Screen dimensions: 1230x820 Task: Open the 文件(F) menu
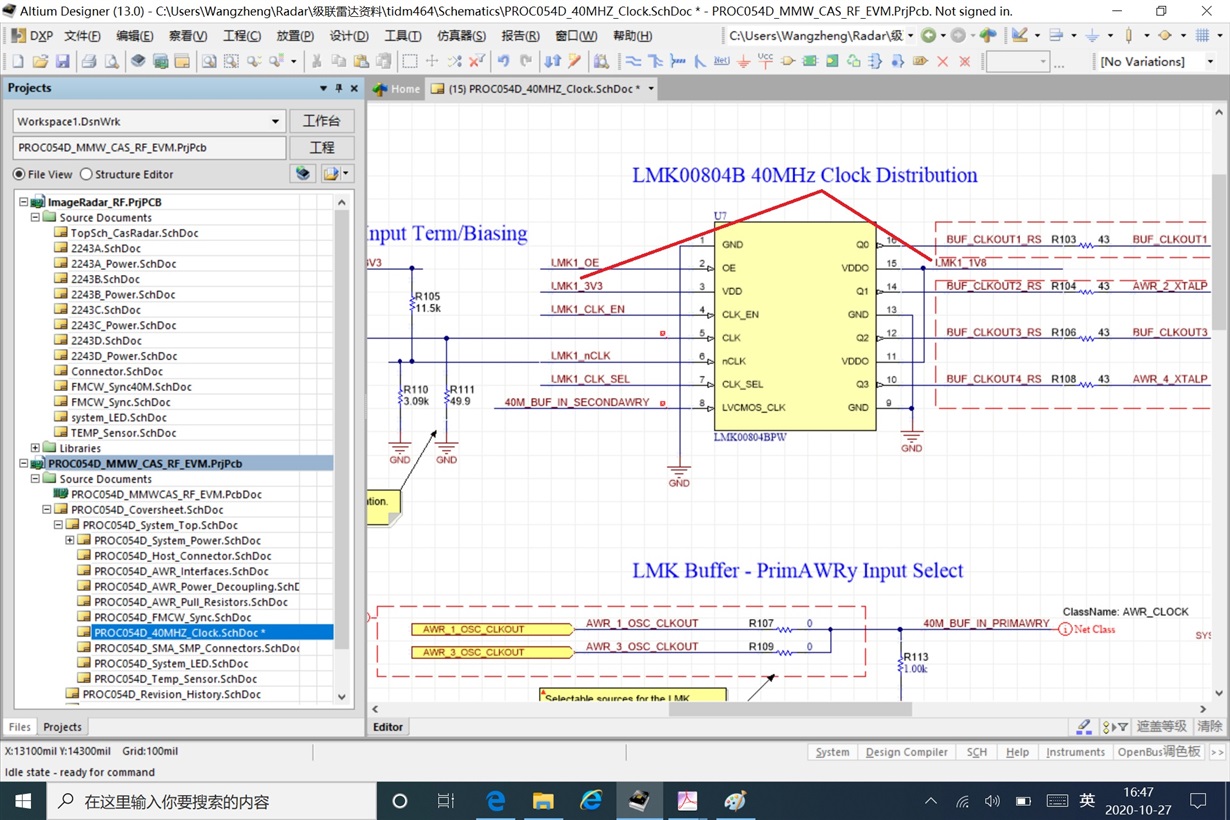[83, 36]
